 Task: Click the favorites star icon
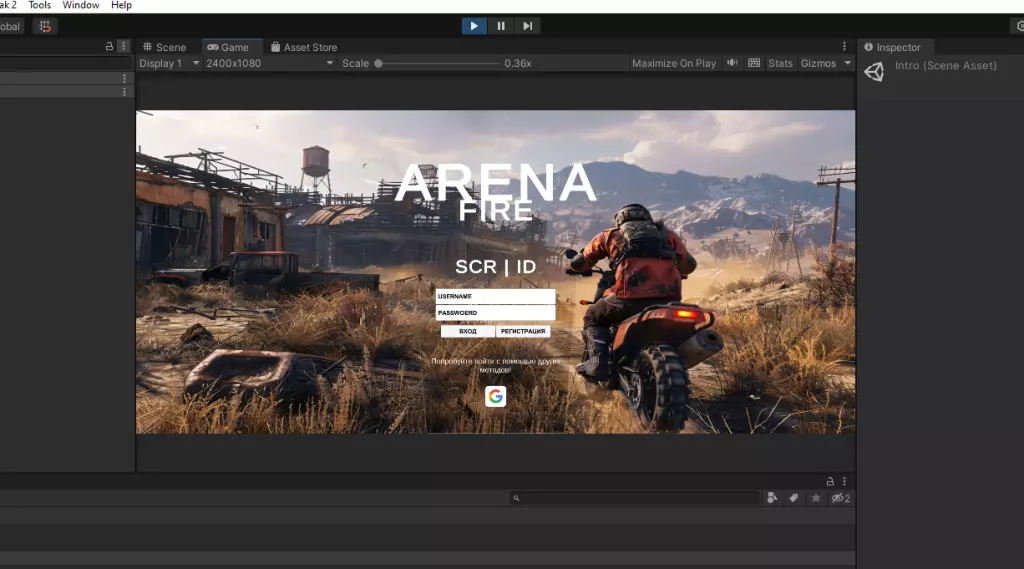816,498
